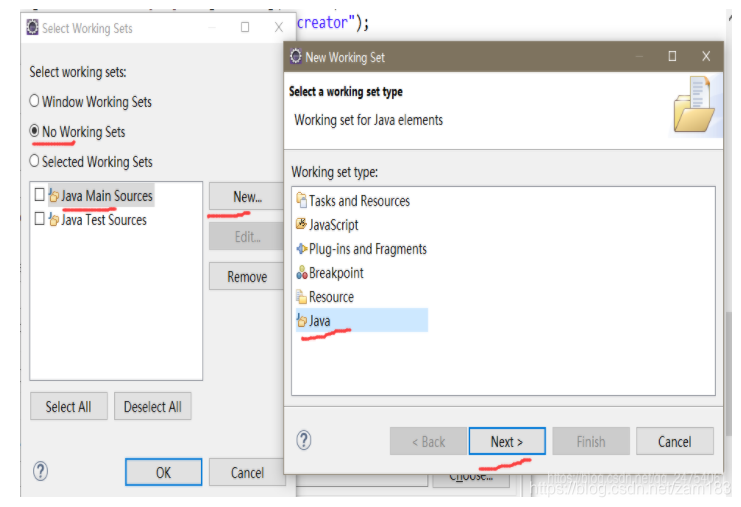Click the Java Main Sources working set icon

(54, 195)
